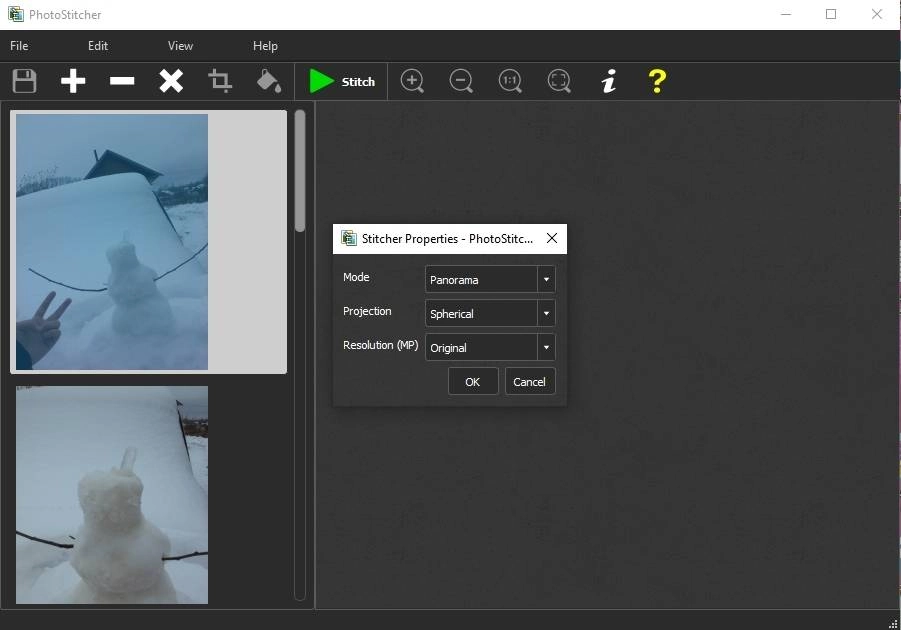Close the main PhotoStitcher window
This screenshot has height=630, width=901.
point(877,14)
